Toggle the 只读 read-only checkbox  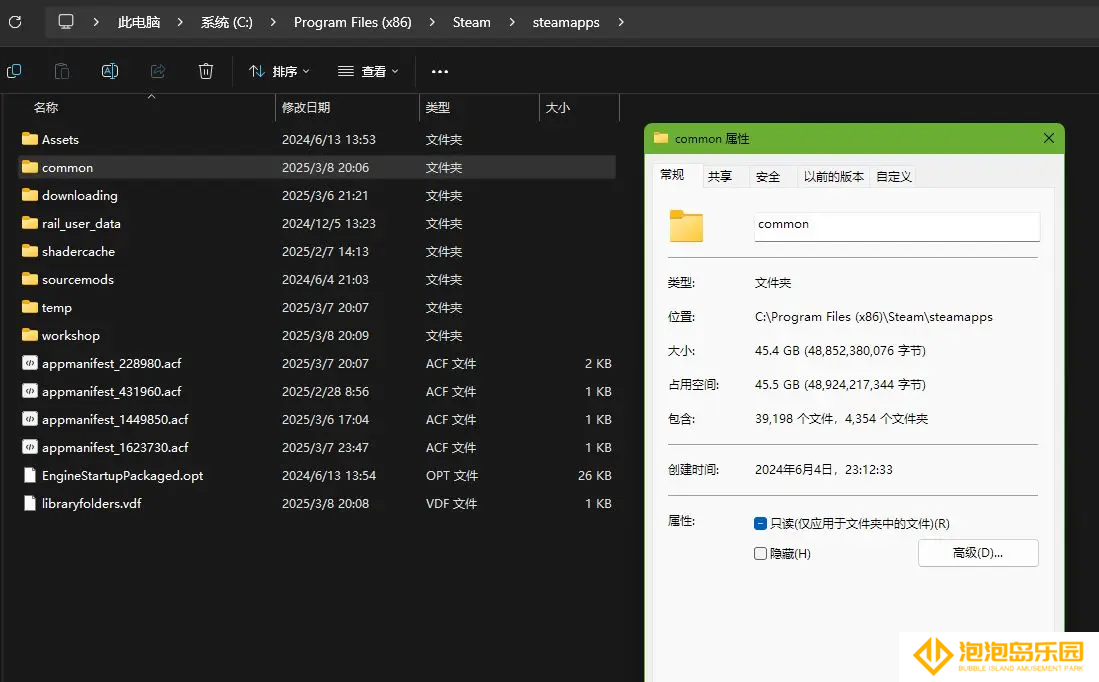pos(760,524)
